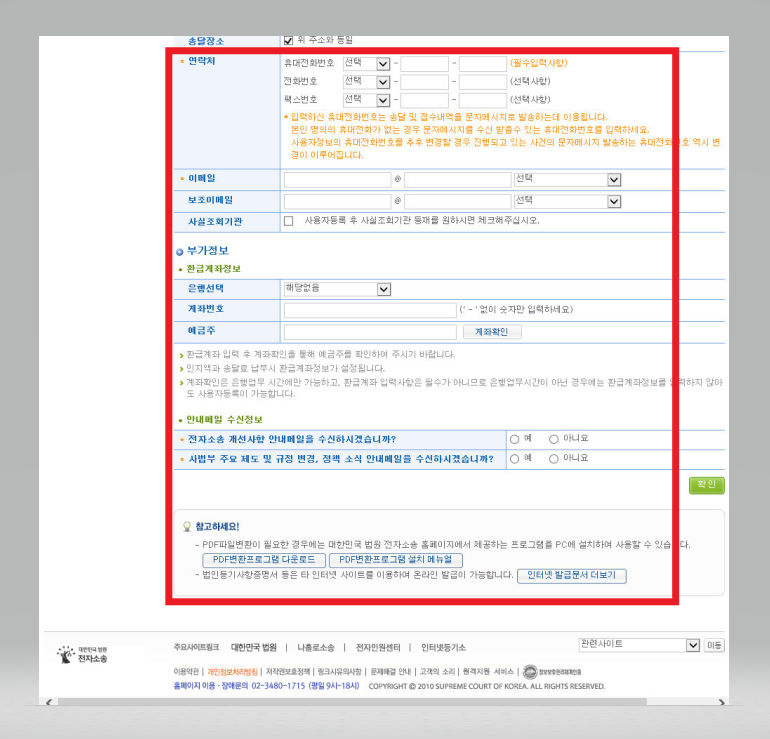Screen dimensions: 770x739
Task: Open the 휴대전화번호 prefix dropdown
Action: [x=366, y=64]
